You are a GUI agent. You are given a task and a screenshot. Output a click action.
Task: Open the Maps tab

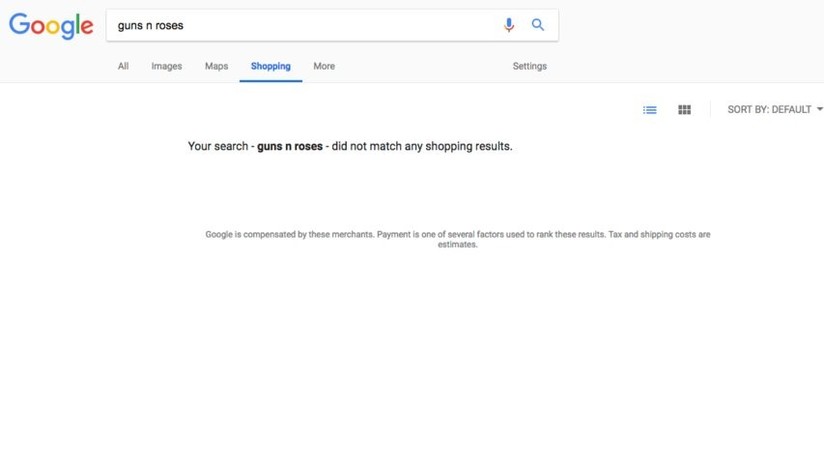tap(217, 66)
